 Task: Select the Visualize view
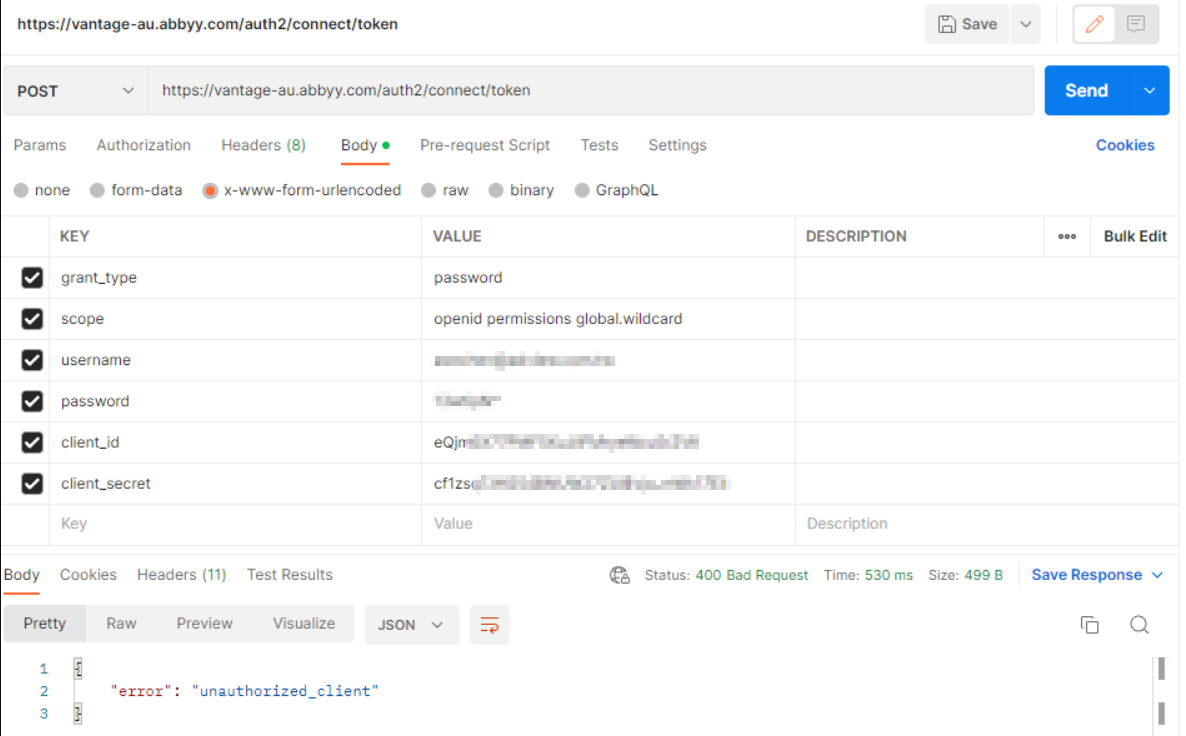click(x=304, y=624)
